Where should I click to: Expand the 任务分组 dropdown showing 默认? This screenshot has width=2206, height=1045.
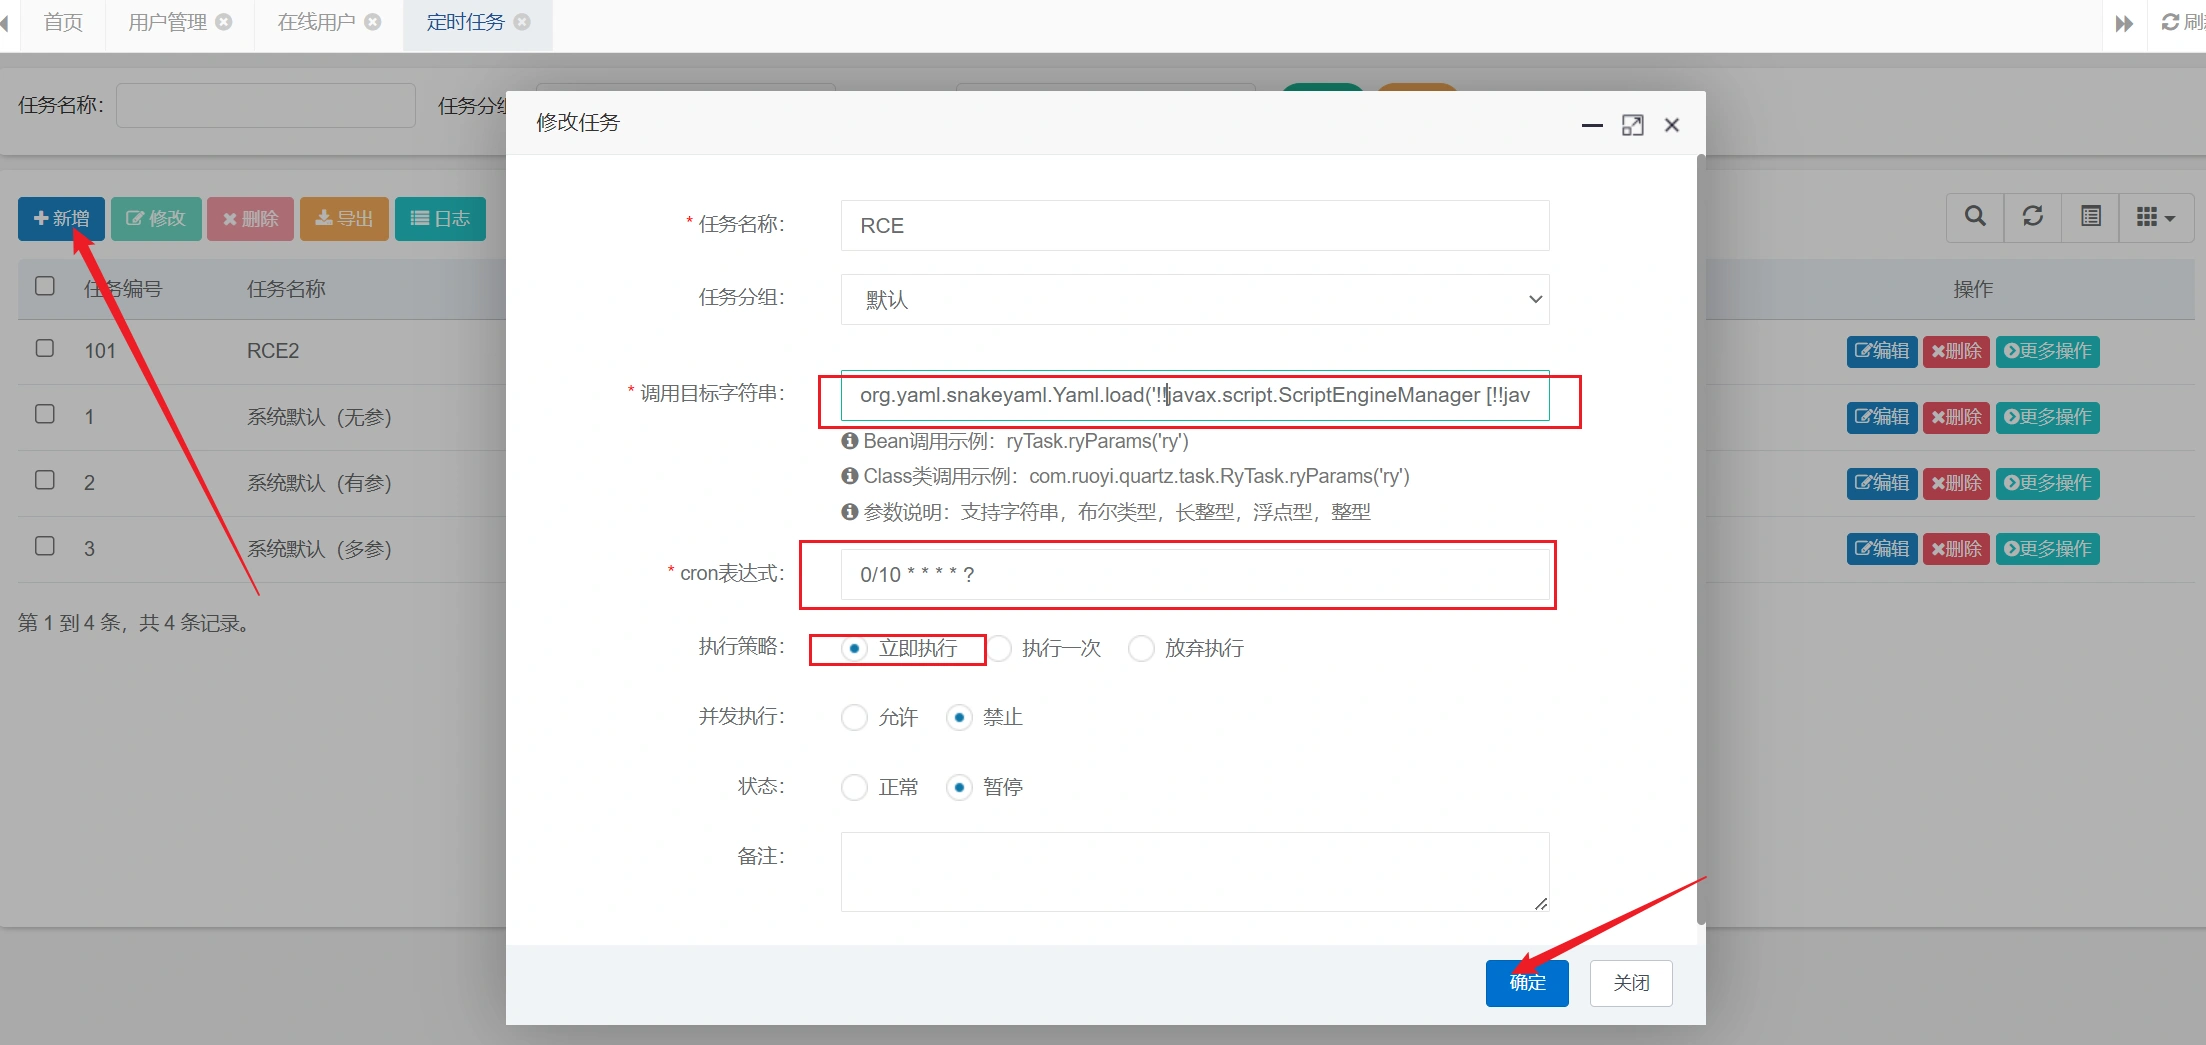[1194, 300]
